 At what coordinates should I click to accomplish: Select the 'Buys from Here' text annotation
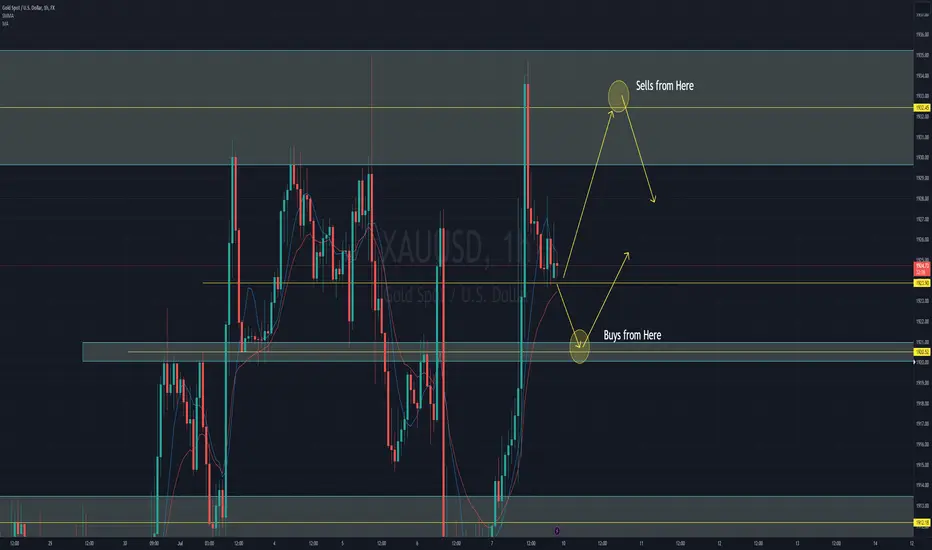tap(632, 335)
